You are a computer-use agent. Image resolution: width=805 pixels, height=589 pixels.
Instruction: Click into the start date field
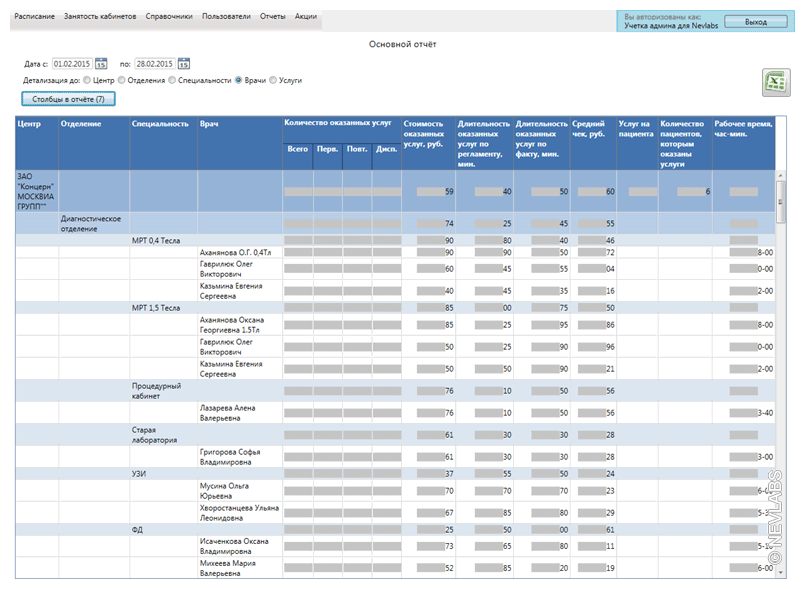pyautogui.click(x=72, y=64)
